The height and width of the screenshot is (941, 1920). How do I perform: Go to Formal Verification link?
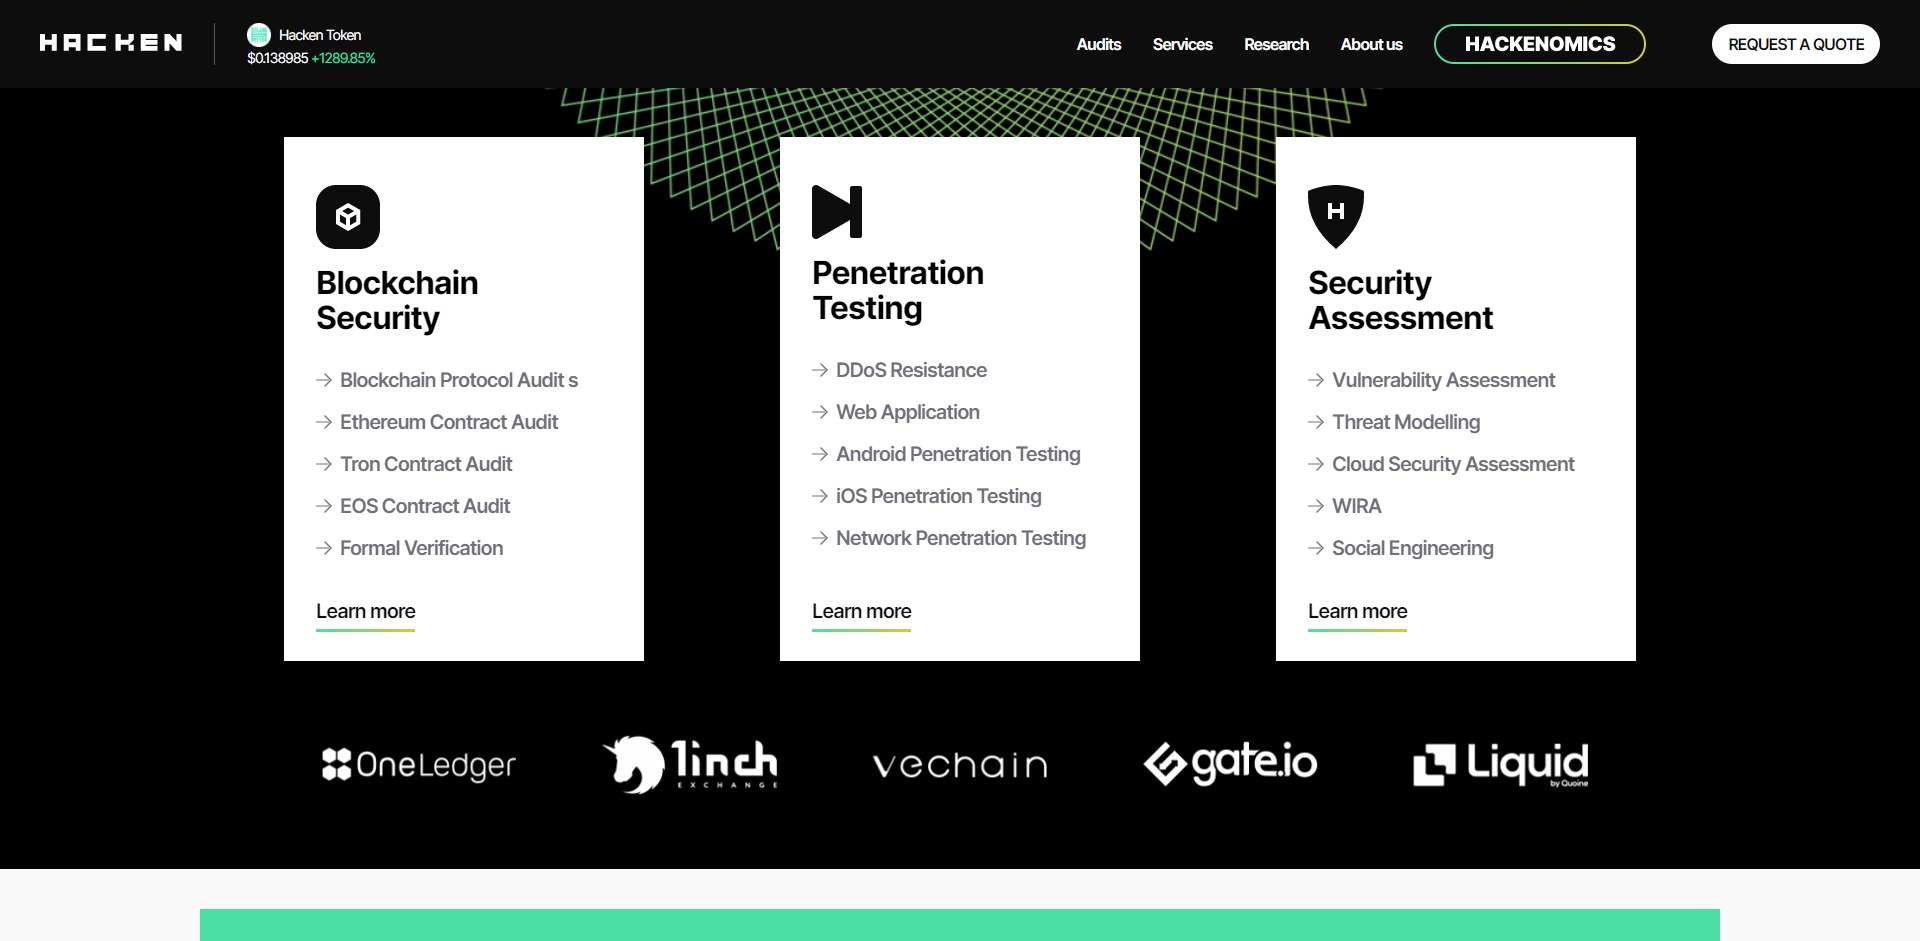coord(421,548)
